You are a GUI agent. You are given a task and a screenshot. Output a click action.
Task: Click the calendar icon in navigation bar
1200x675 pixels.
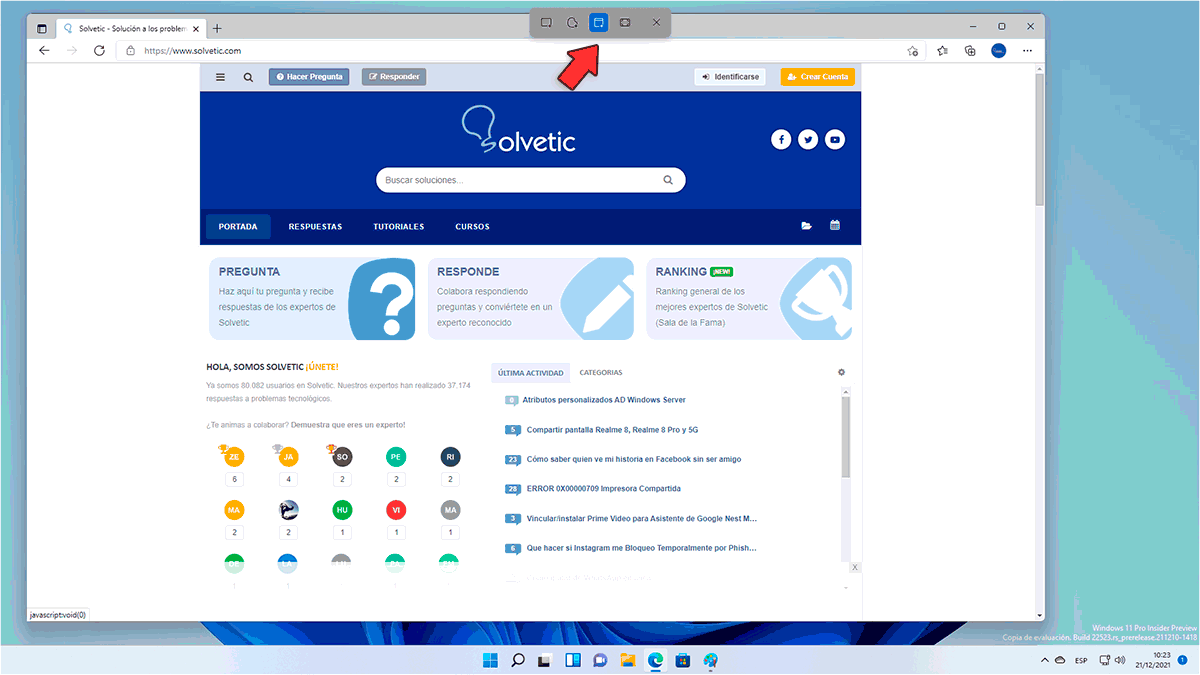click(x=835, y=226)
